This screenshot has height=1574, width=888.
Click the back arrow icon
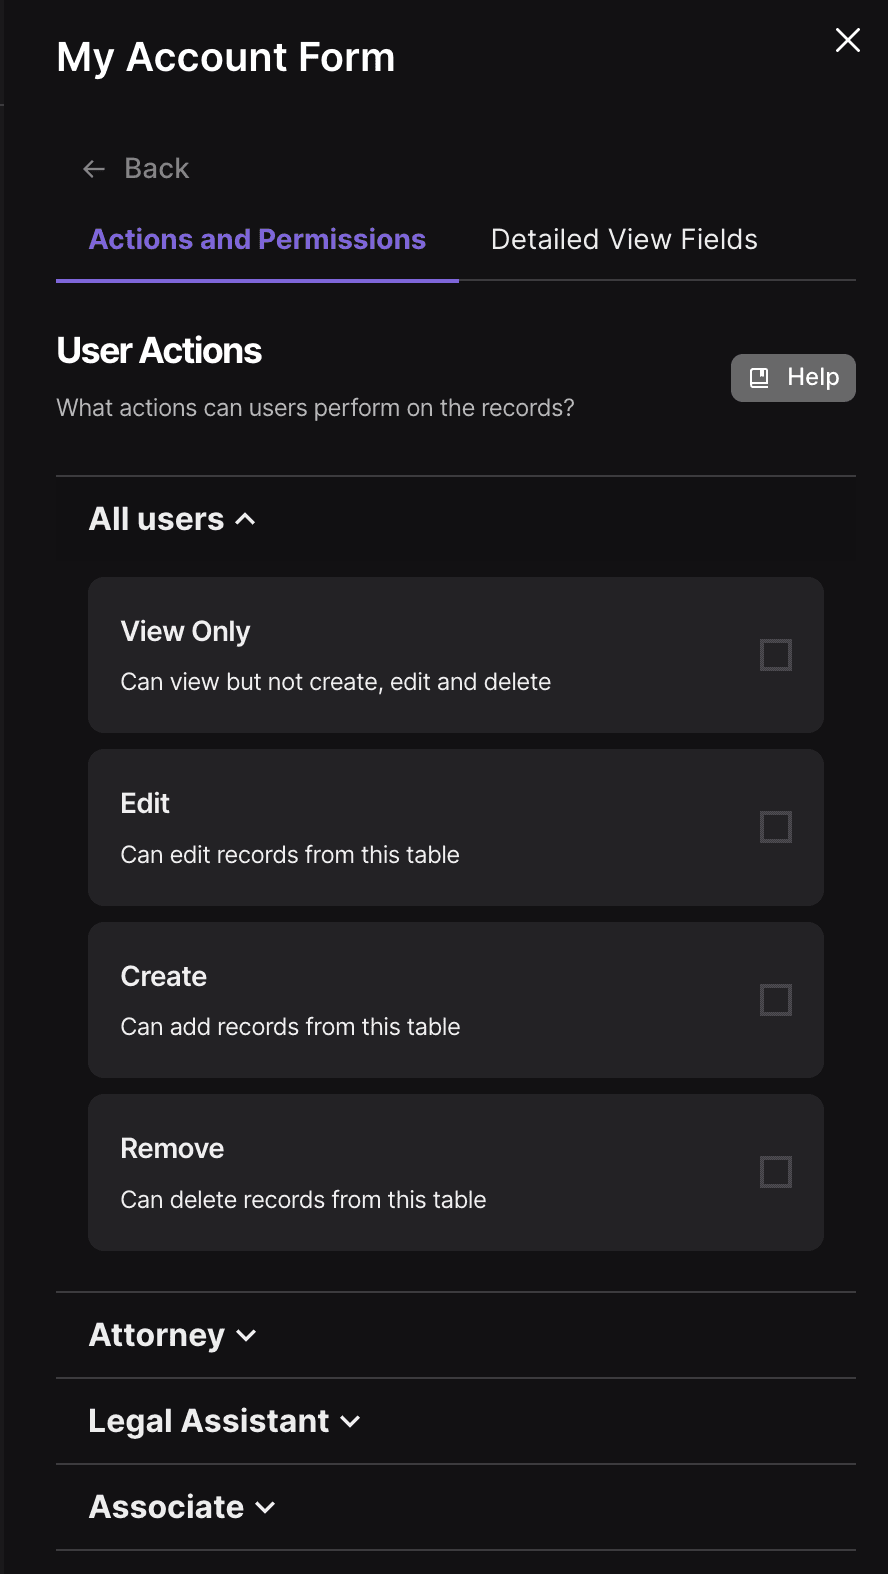pyautogui.click(x=94, y=169)
